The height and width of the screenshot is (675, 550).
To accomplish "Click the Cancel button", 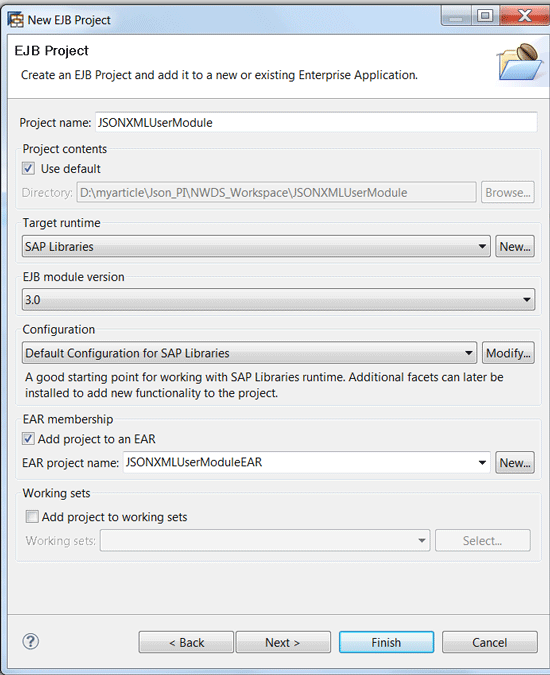I will (x=489, y=642).
